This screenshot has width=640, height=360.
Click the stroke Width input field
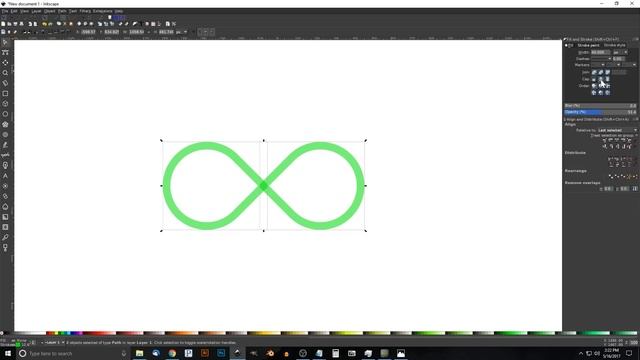600,52
